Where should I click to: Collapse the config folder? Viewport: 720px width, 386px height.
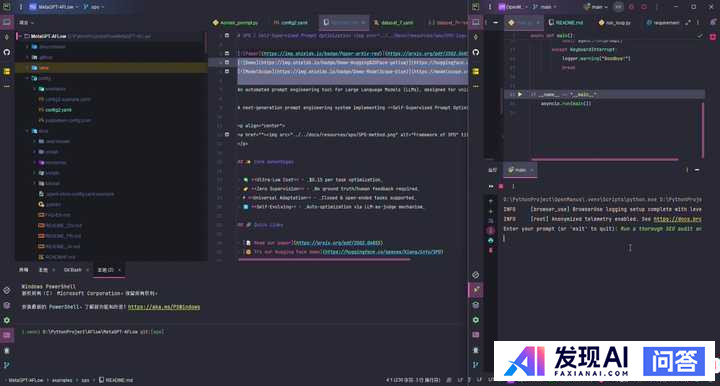coord(28,78)
